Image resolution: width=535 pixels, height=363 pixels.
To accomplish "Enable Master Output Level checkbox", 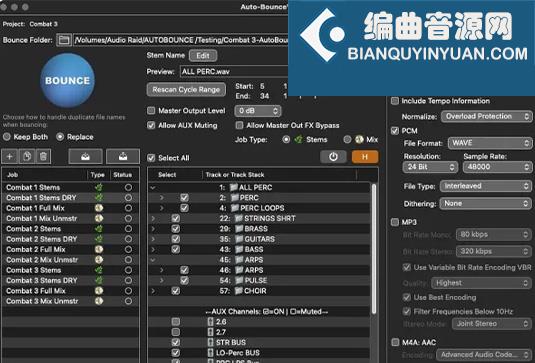I will pyautogui.click(x=151, y=111).
